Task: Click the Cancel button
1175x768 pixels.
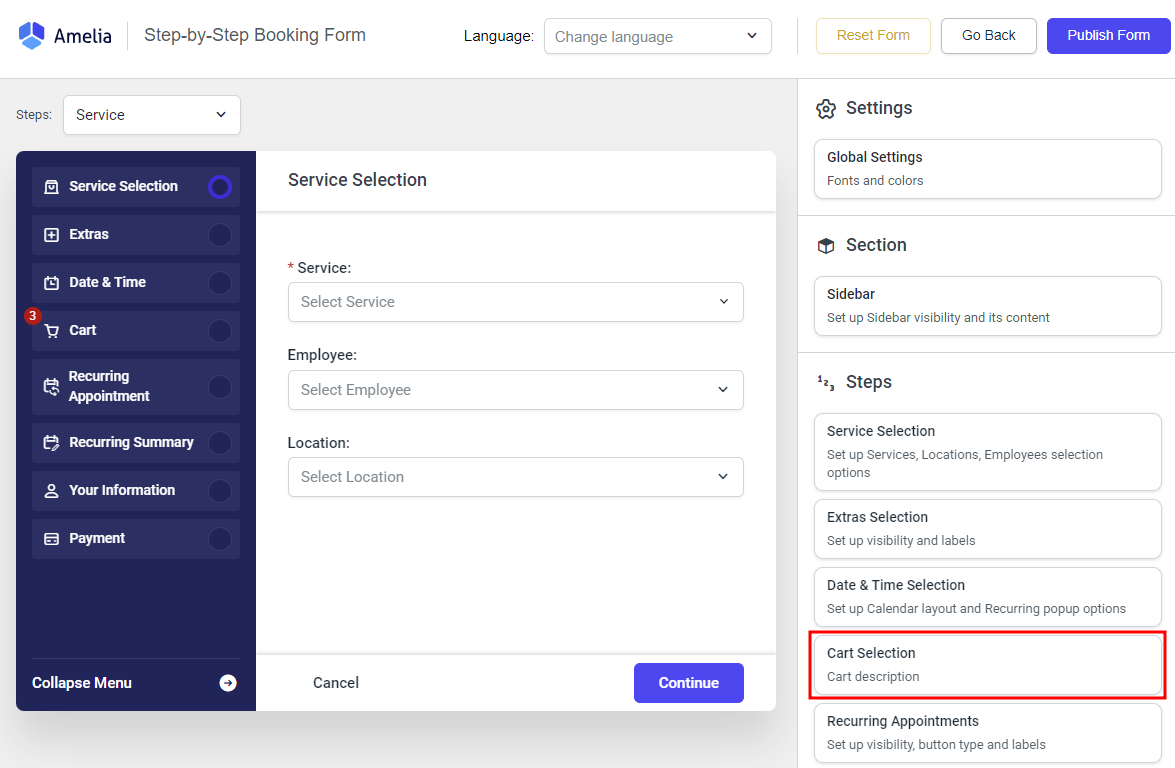Action: [336, 683]
